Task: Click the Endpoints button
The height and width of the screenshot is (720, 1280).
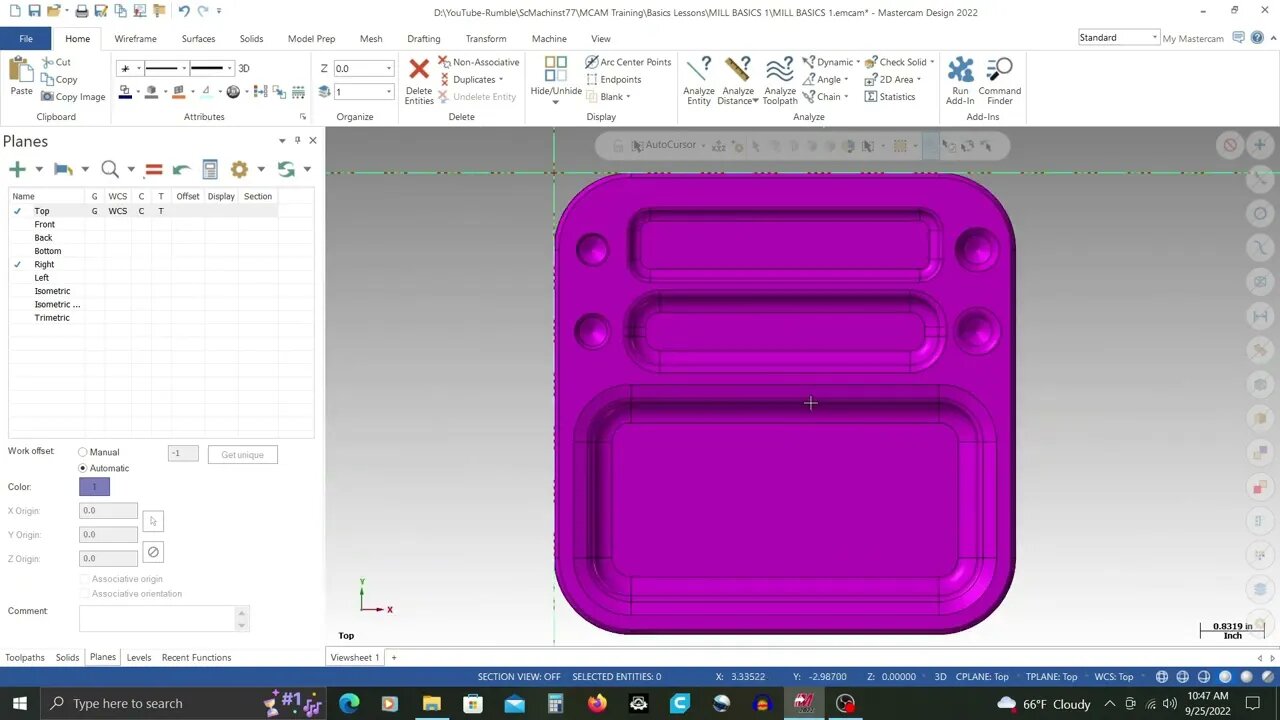Action: (x=613, y=80)
